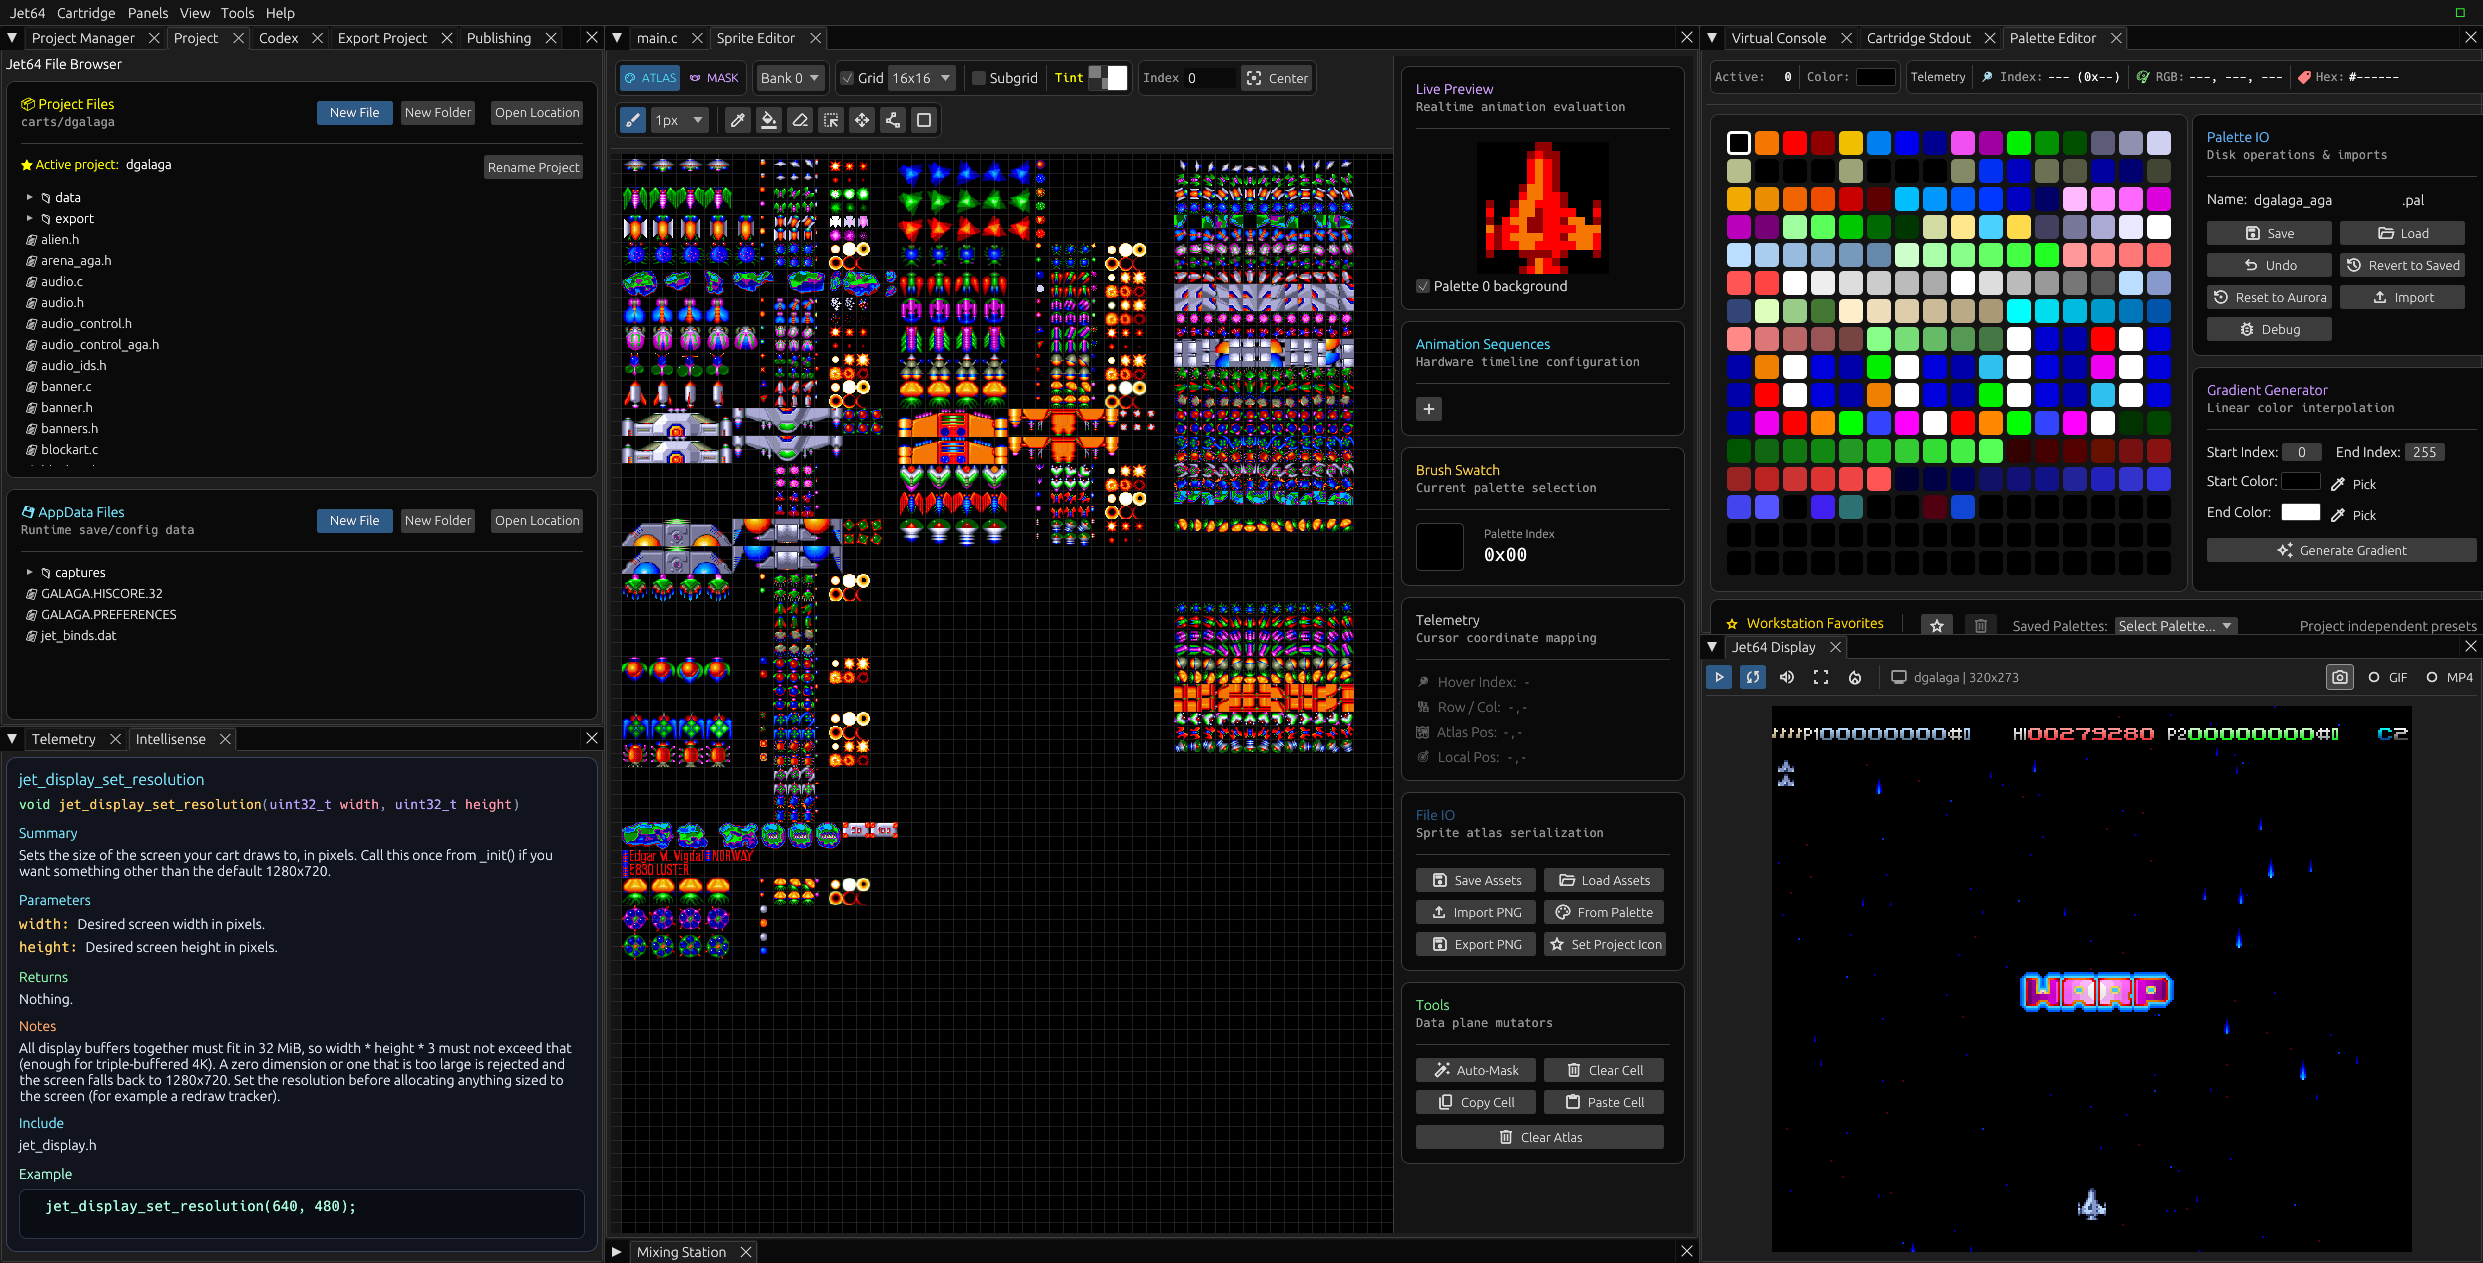Open the Bank 0 dropdown
2483x1263 pixels.
point(790,78)
